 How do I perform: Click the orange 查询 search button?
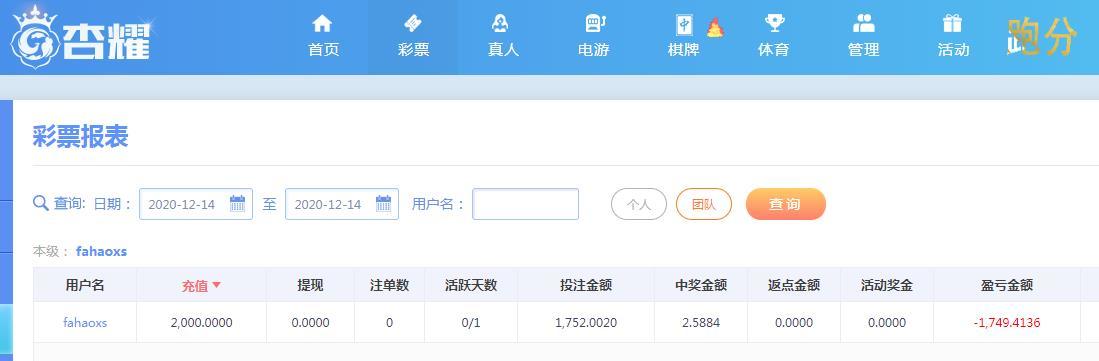(786, 204)
